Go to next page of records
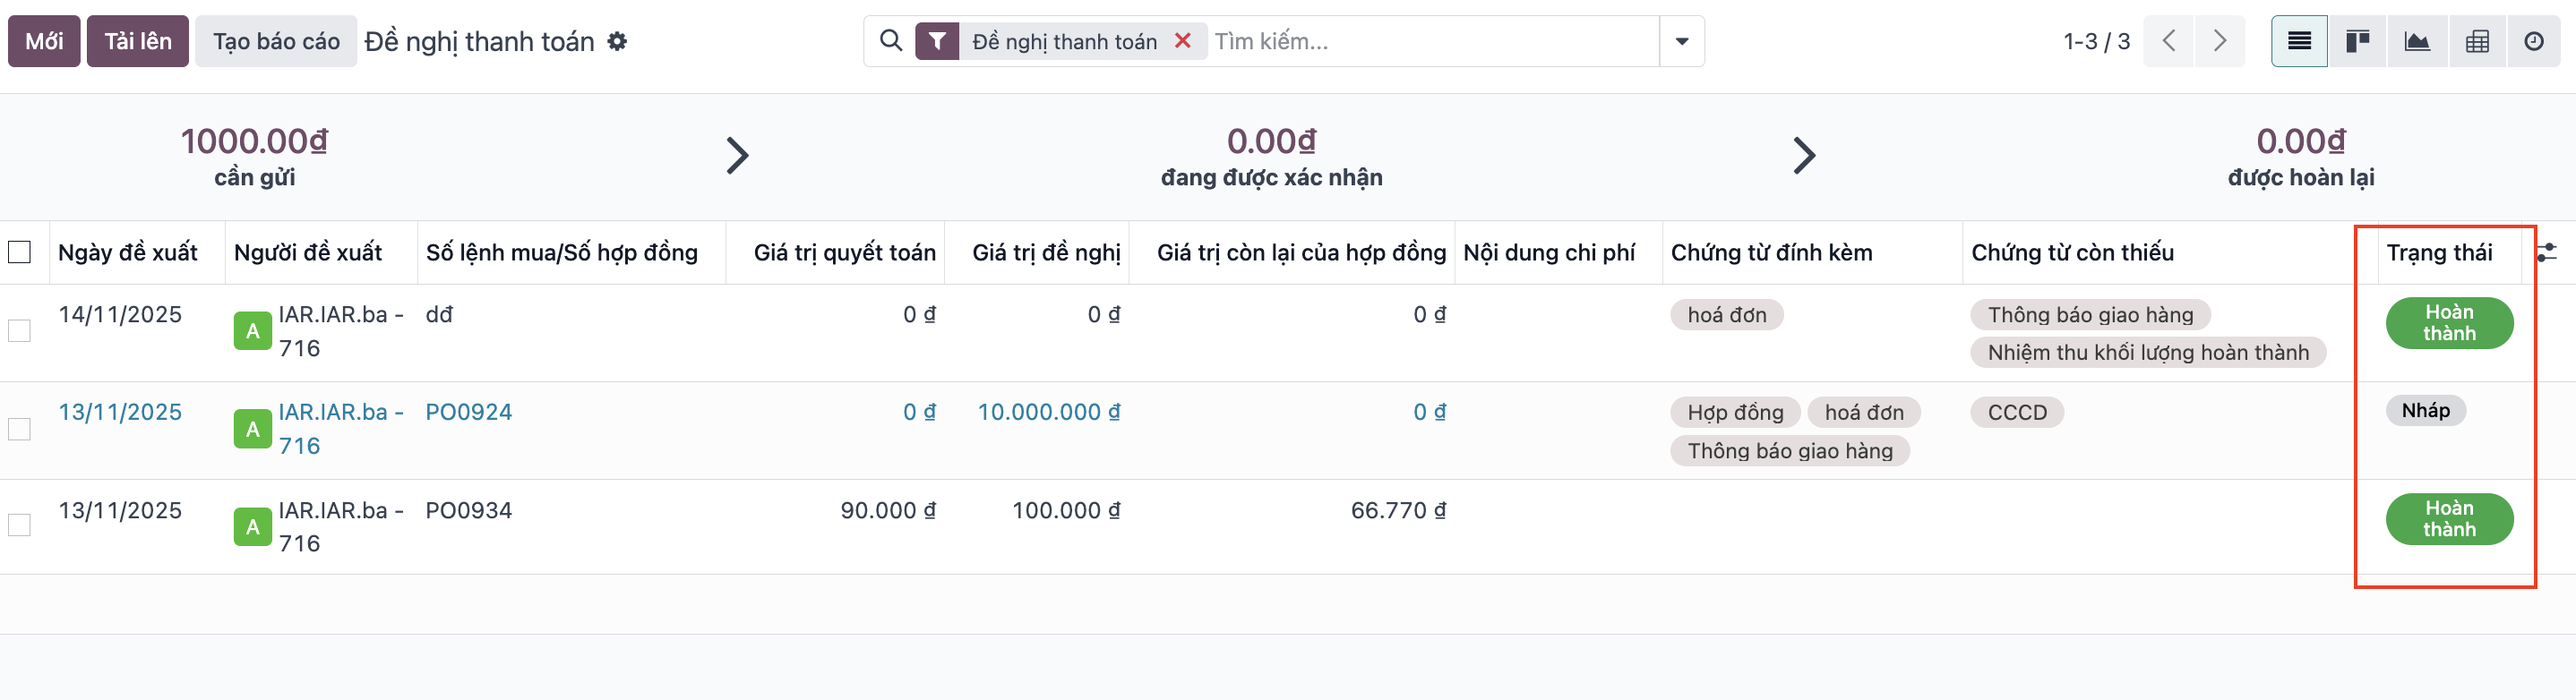 click(x=2220, y=41)
